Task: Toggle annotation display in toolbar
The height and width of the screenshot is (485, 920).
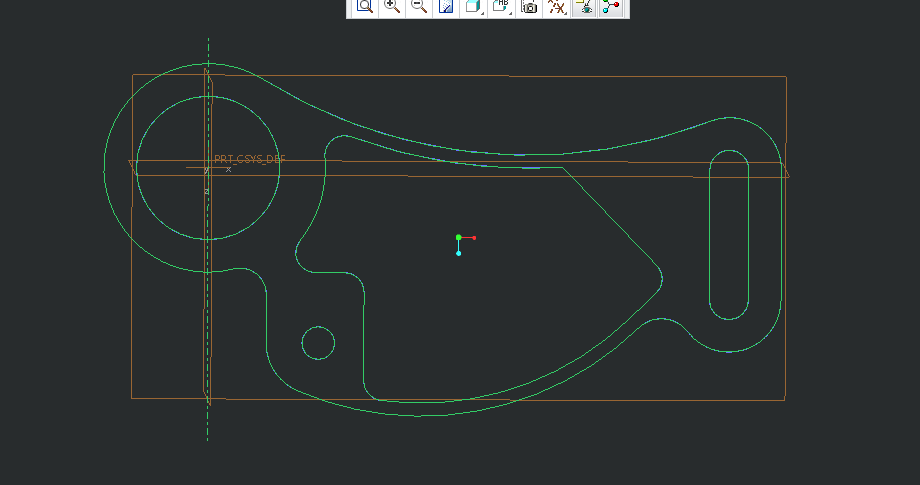Action: pos(586,7)
